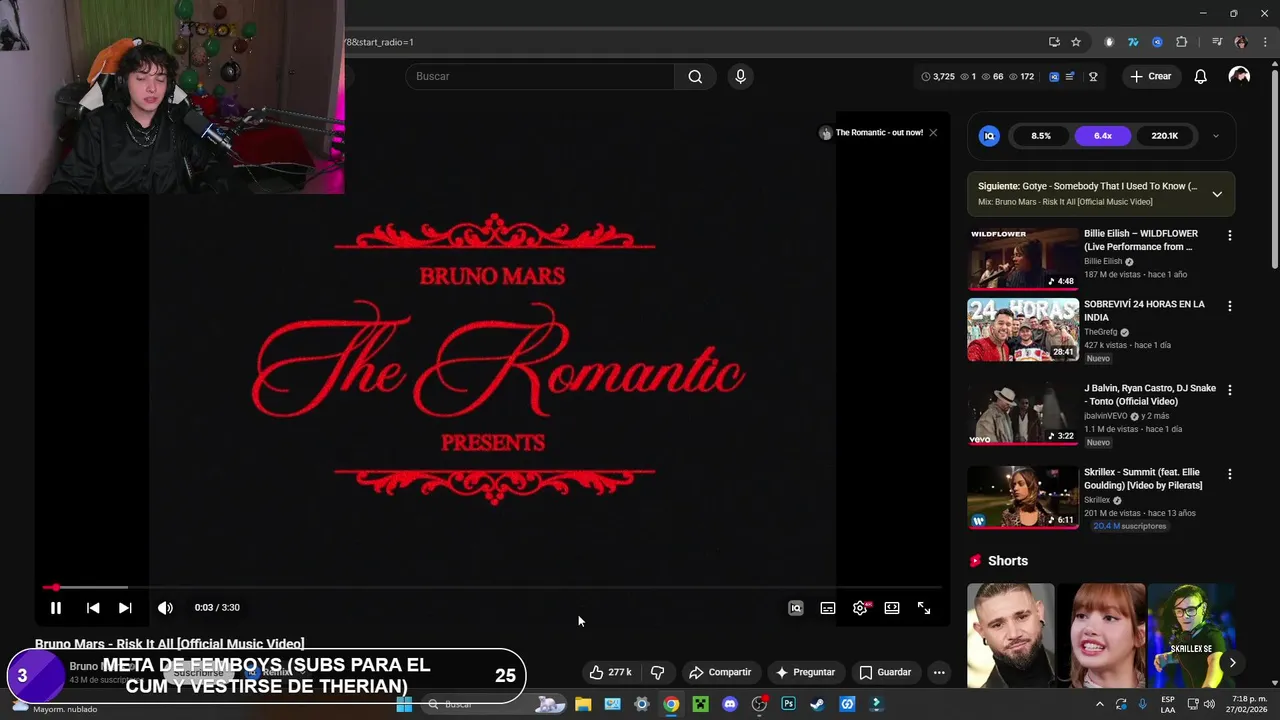Screen dimensions: 1280x720
Task: Click install app icon in address bar
Action: tap(1054, 42)
